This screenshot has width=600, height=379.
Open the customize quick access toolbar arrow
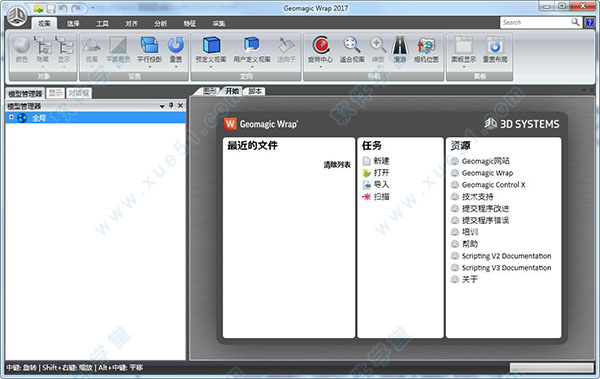click(x=92, y=8)
